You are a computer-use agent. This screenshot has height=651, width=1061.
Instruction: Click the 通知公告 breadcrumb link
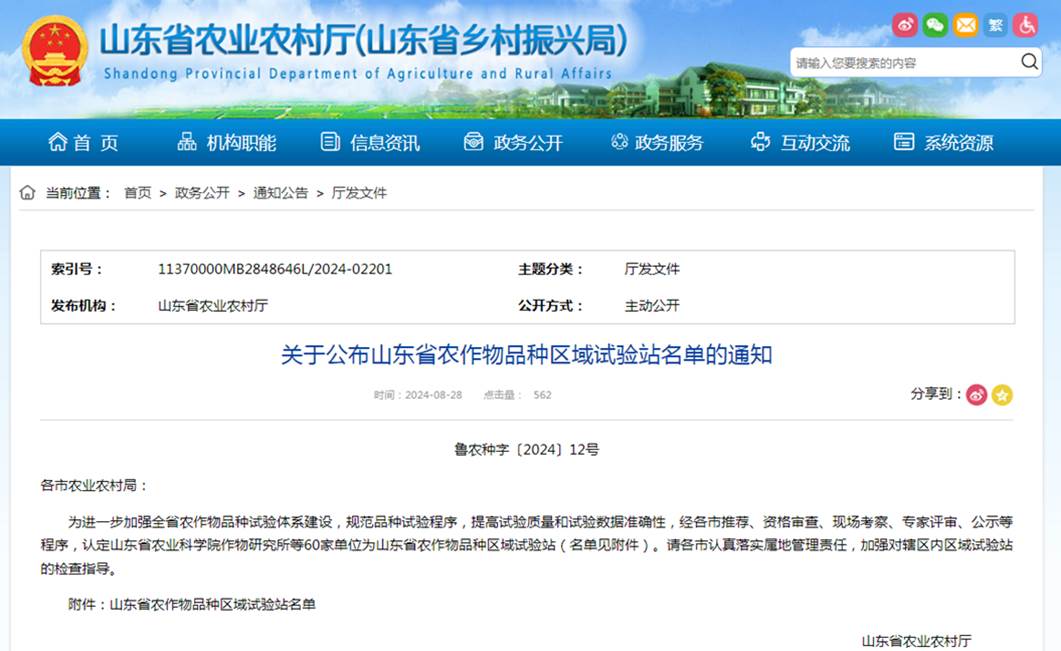(x=280, y=193)
